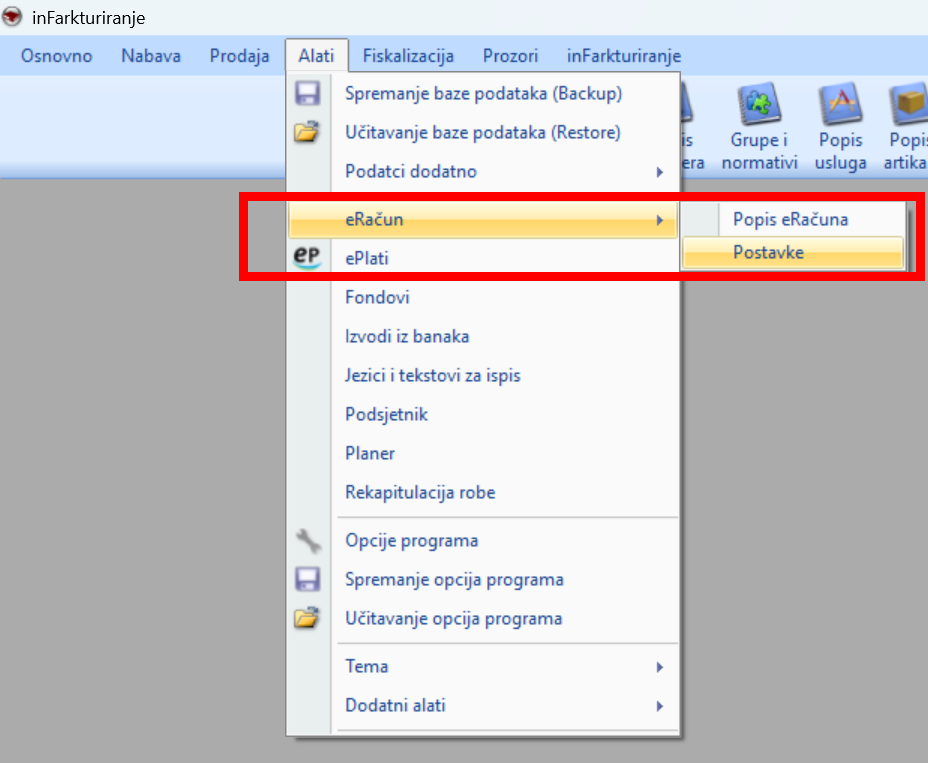Click the folder icon beside Restore
The image size is (928, 763).
(x=307, y=132)
